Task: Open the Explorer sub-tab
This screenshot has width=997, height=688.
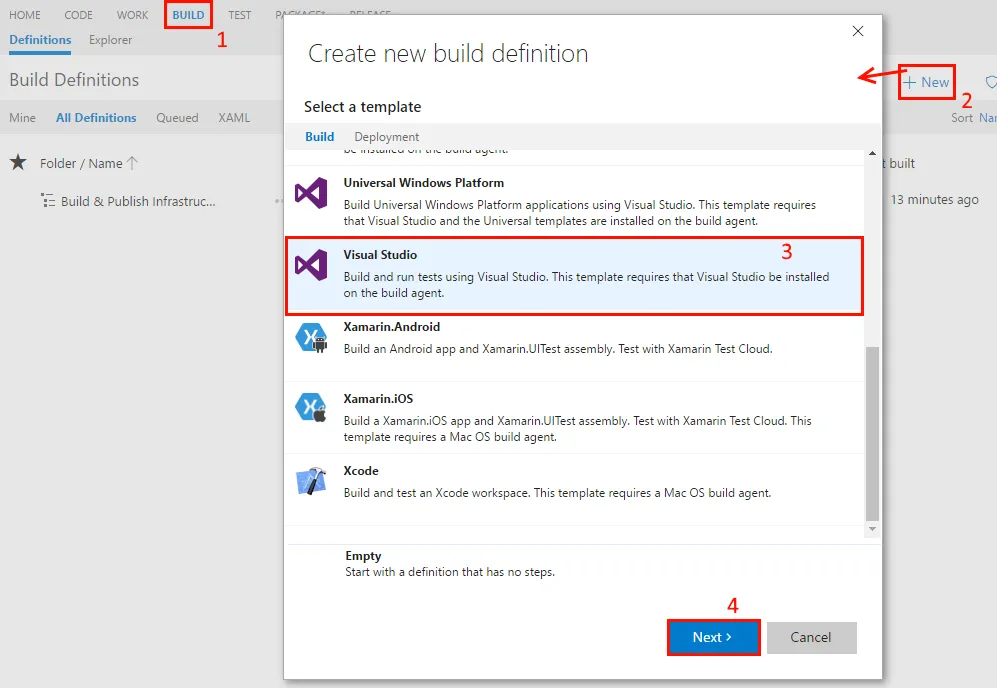Action: 110,40
